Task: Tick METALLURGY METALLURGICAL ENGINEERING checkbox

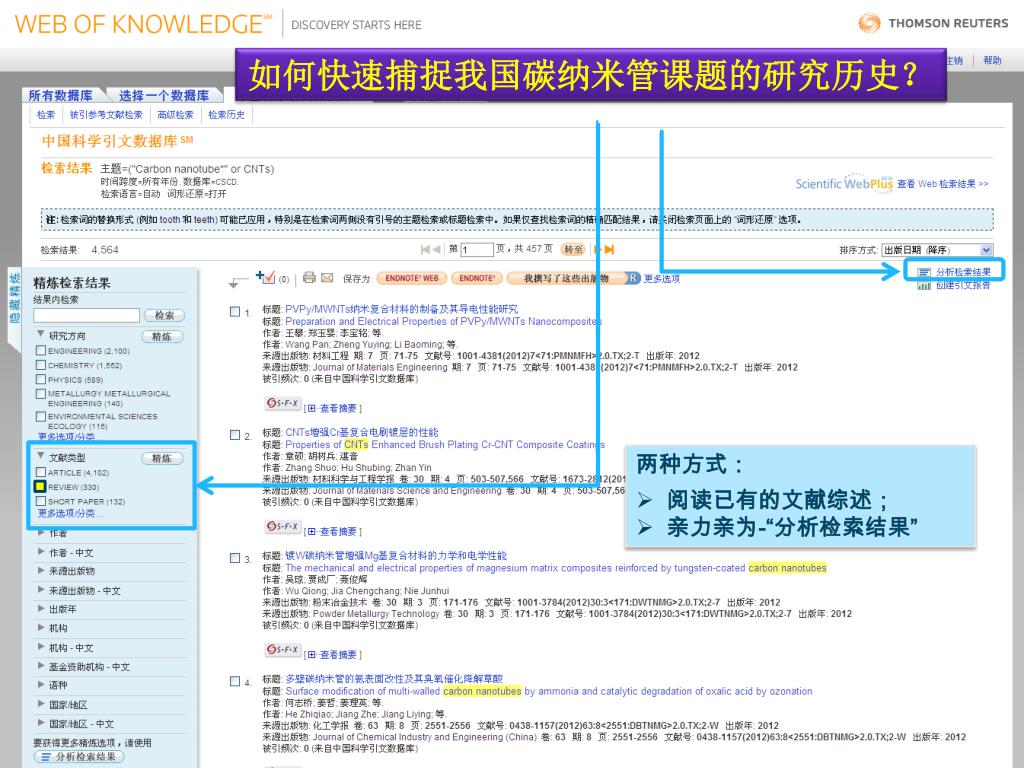Action: [x=40, y=394]
